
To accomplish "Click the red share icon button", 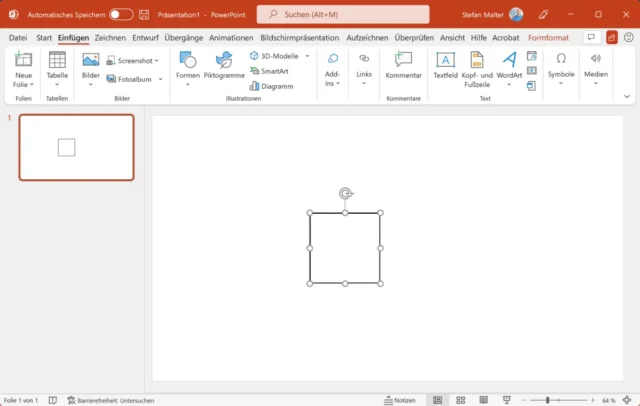I will point(611,38).
